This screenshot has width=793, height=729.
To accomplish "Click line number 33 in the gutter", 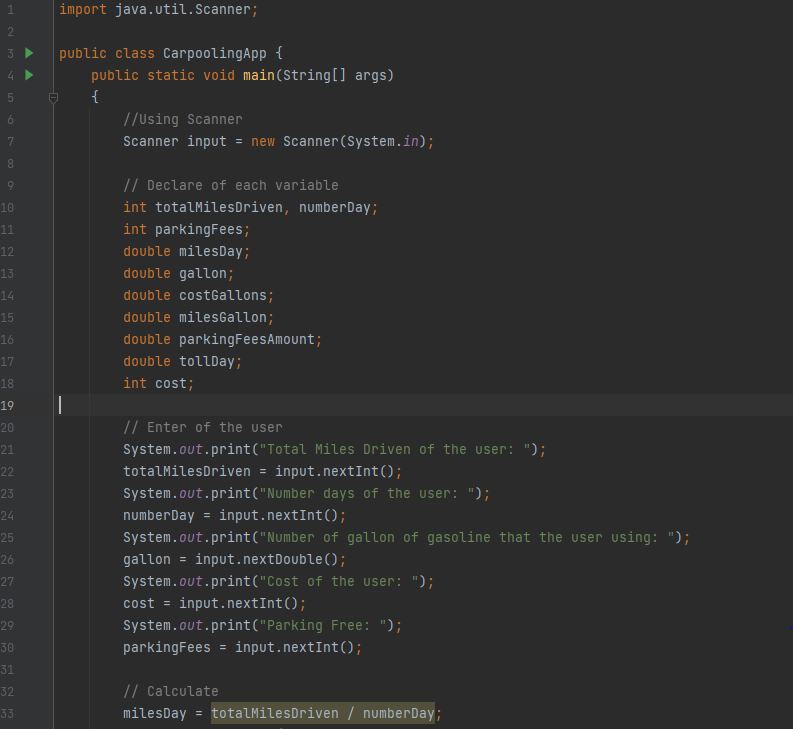I will point(7,714).
